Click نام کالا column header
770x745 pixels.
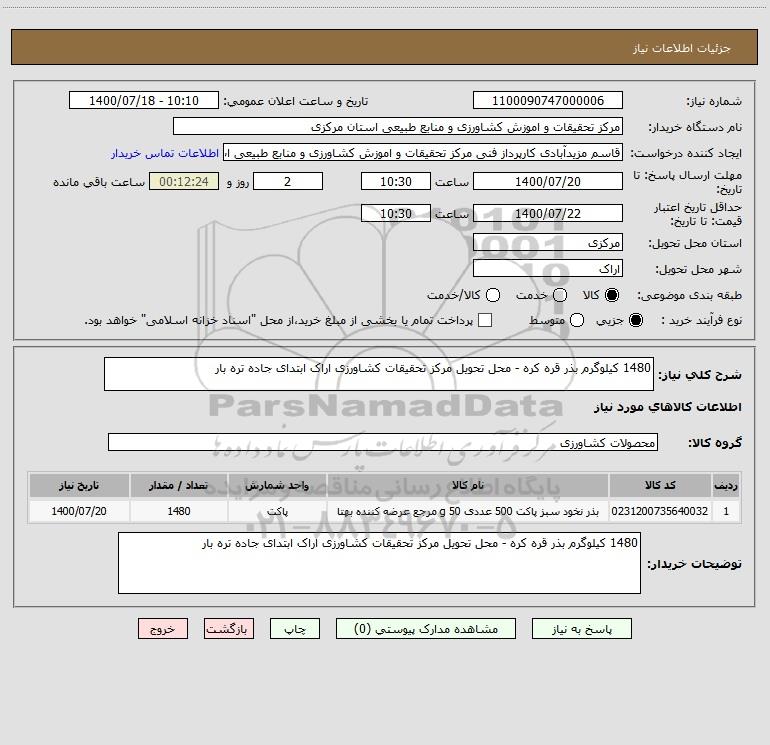[x=468, y=485]
